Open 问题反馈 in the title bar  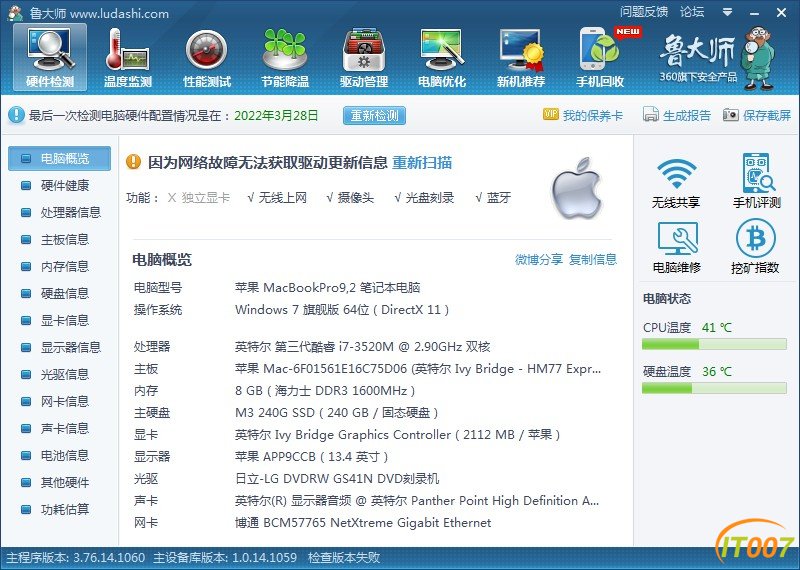pos(644,12)
